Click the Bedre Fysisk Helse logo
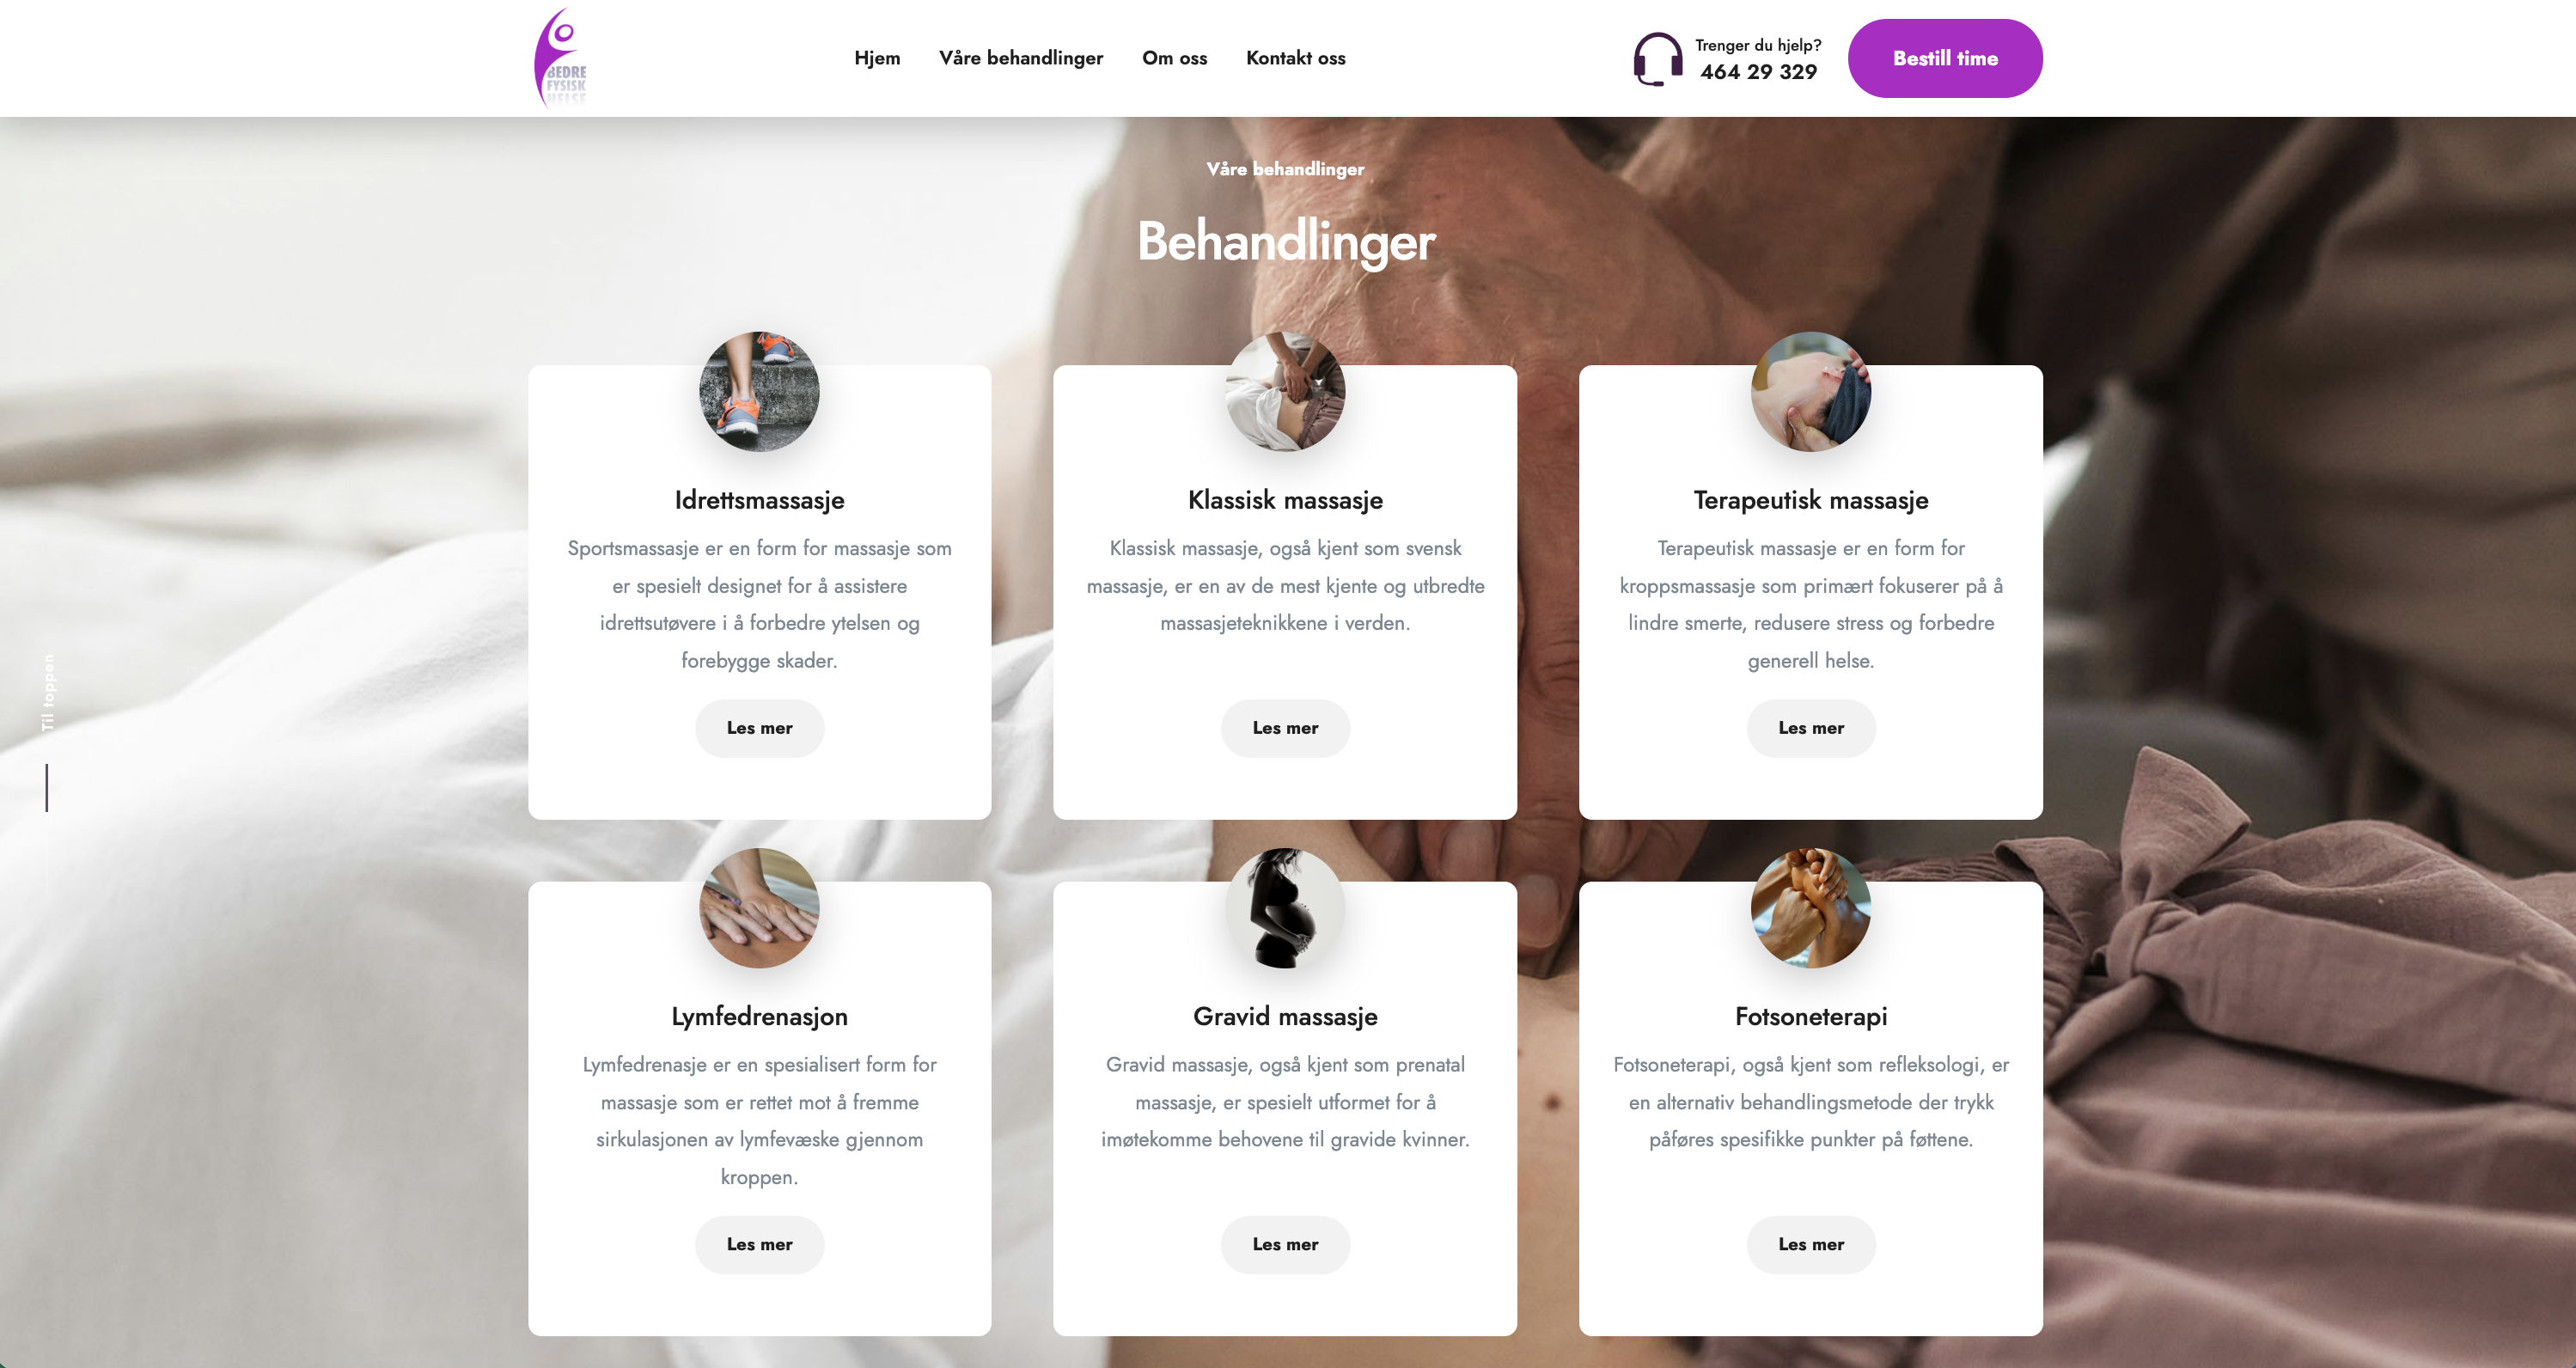Image resolution: width=2576 pixels, height=1368 pixels. tap(561, 57)
